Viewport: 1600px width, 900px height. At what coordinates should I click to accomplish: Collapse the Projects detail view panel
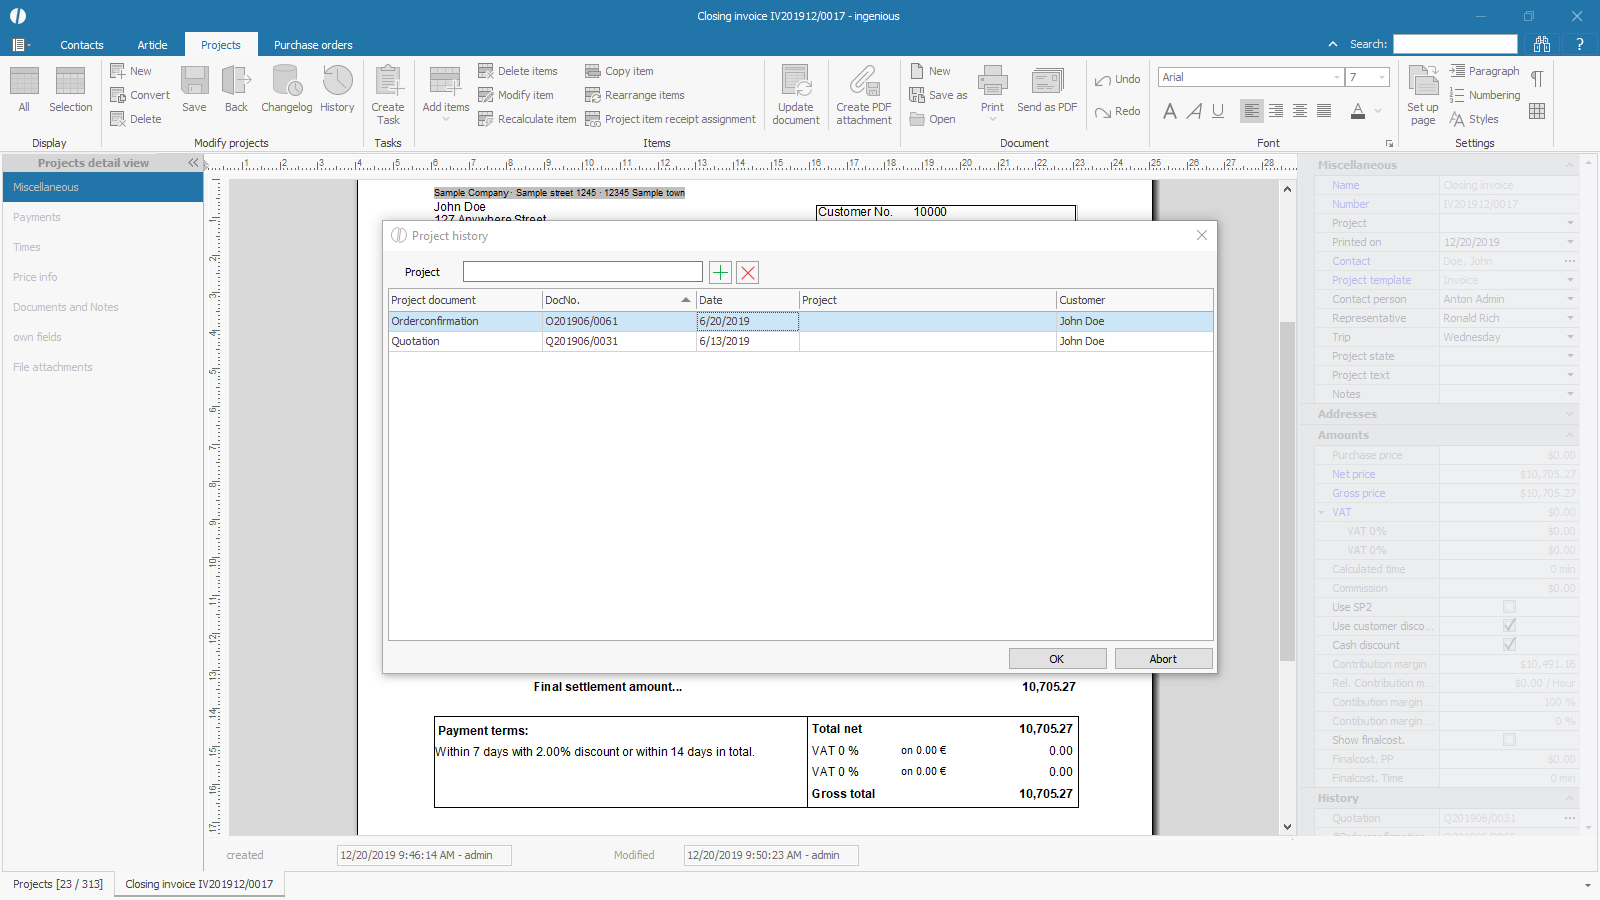point(193,163)
